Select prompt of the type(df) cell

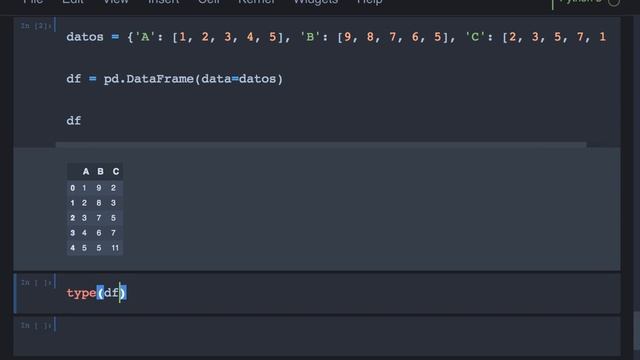36,283
